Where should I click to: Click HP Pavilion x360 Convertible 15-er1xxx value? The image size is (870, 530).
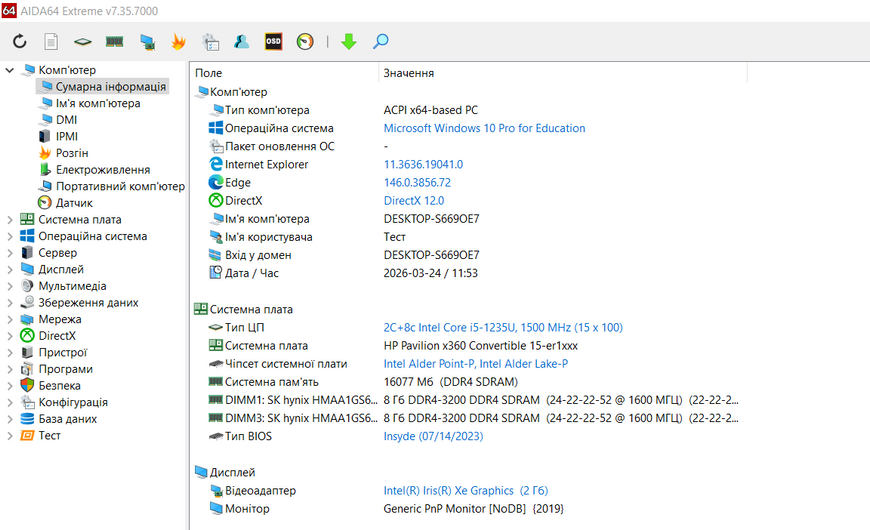coord(480,346)
